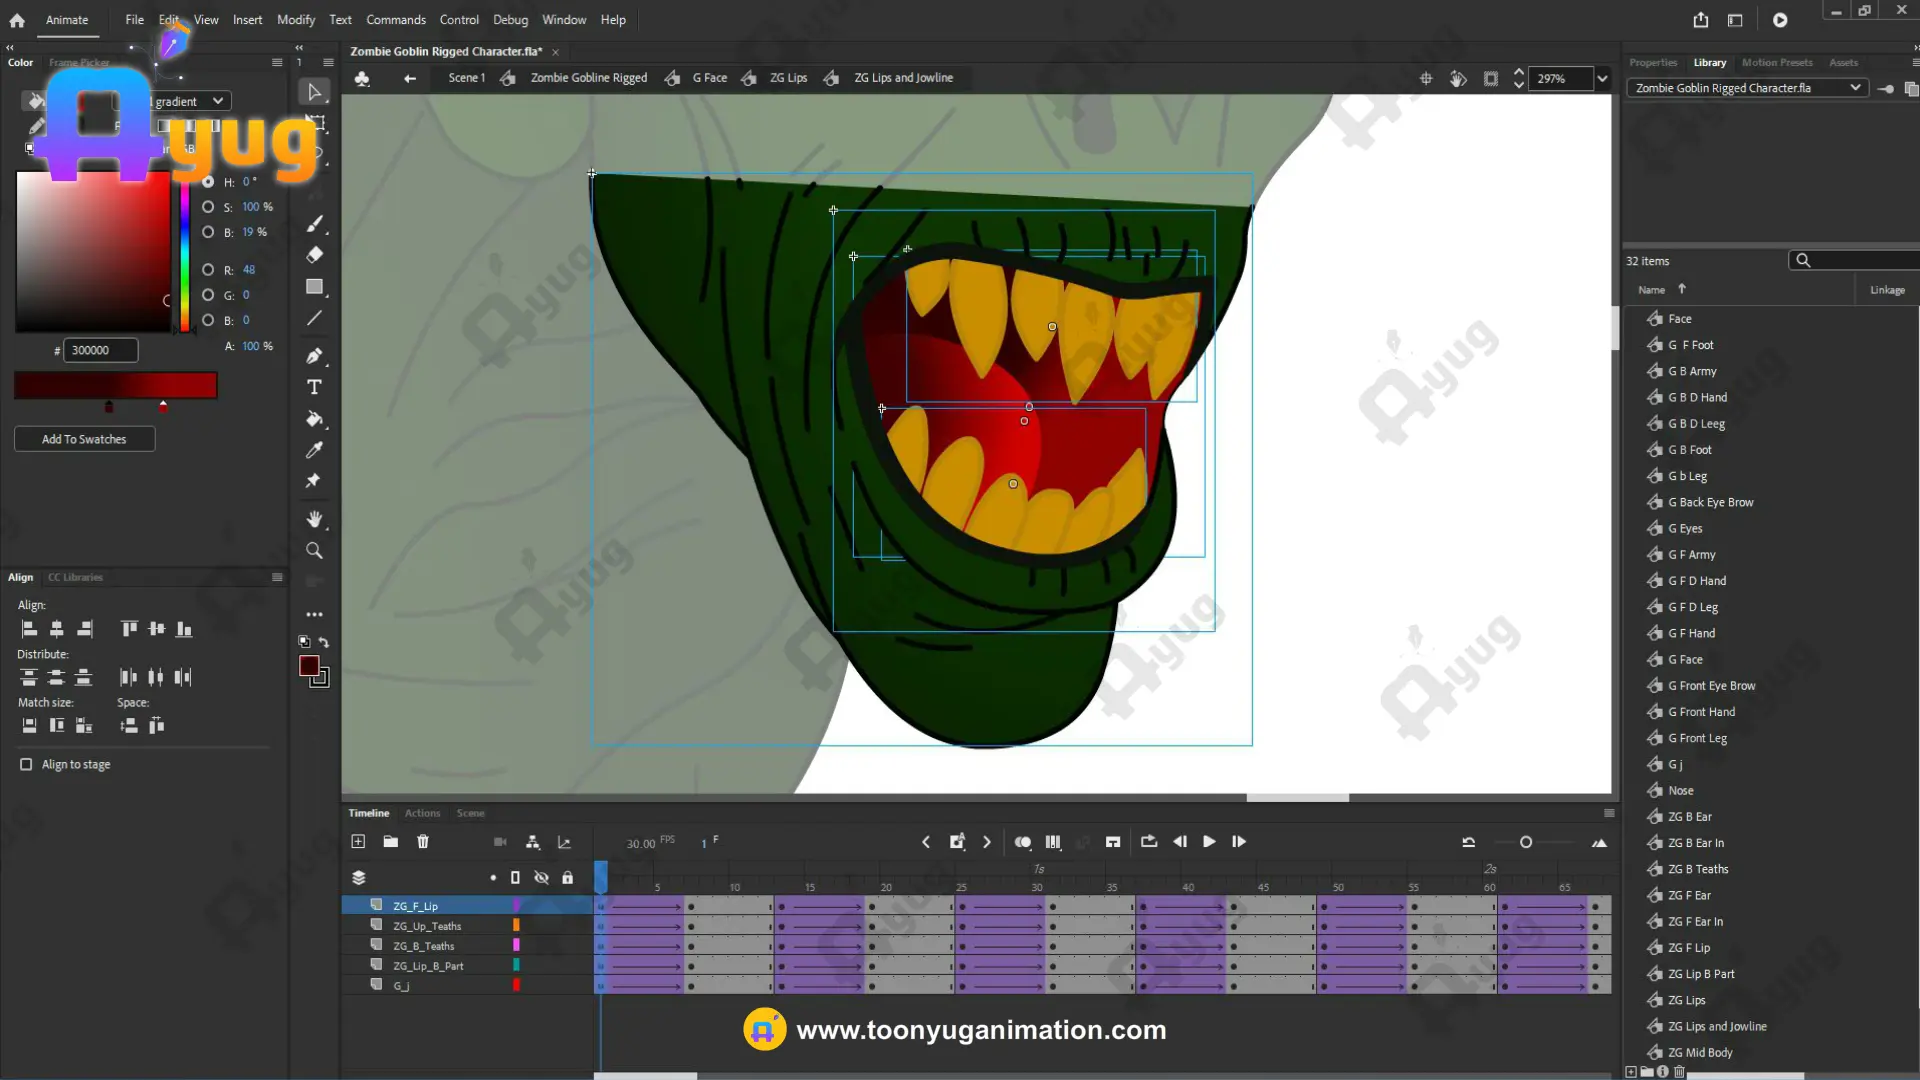
Task: Select the R red channel radio button
Action: click(208, 270)
